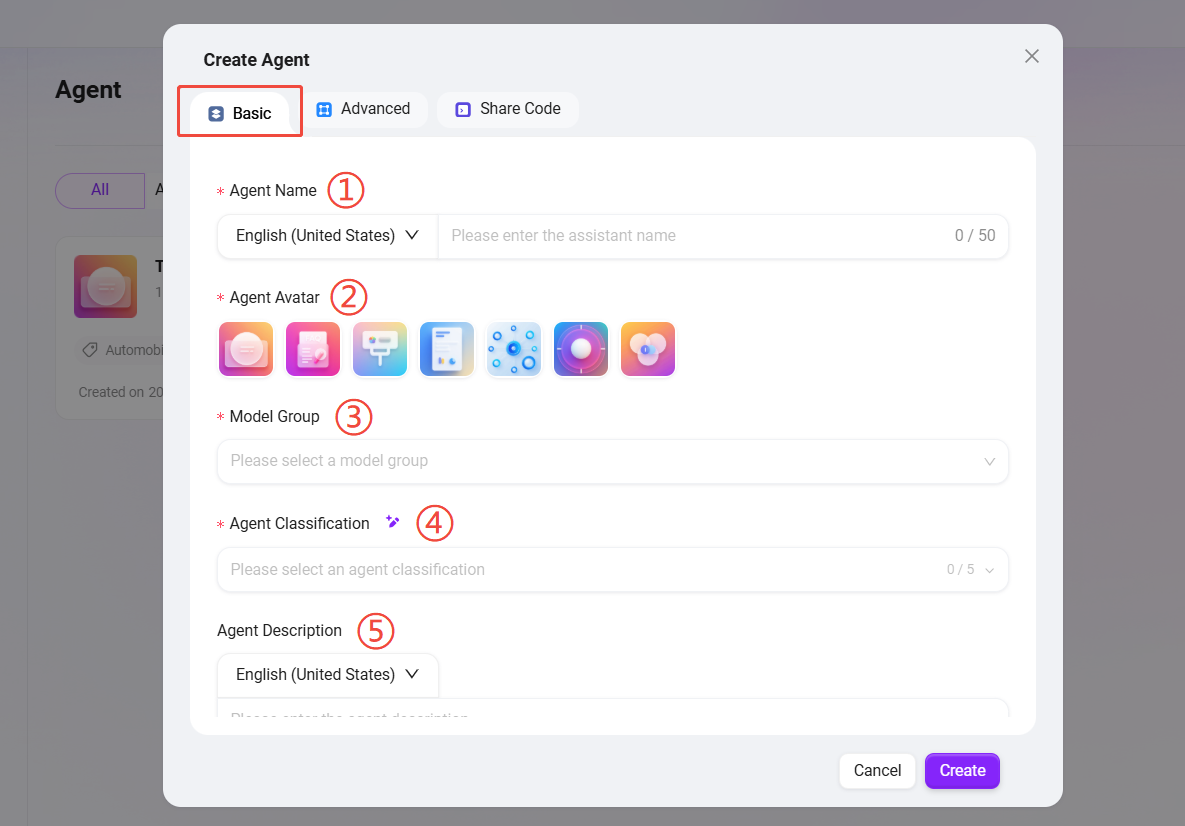The height and width of the screenshot is (826, 1185).
Task: Select the target sphere avatar
Action: 581,349
